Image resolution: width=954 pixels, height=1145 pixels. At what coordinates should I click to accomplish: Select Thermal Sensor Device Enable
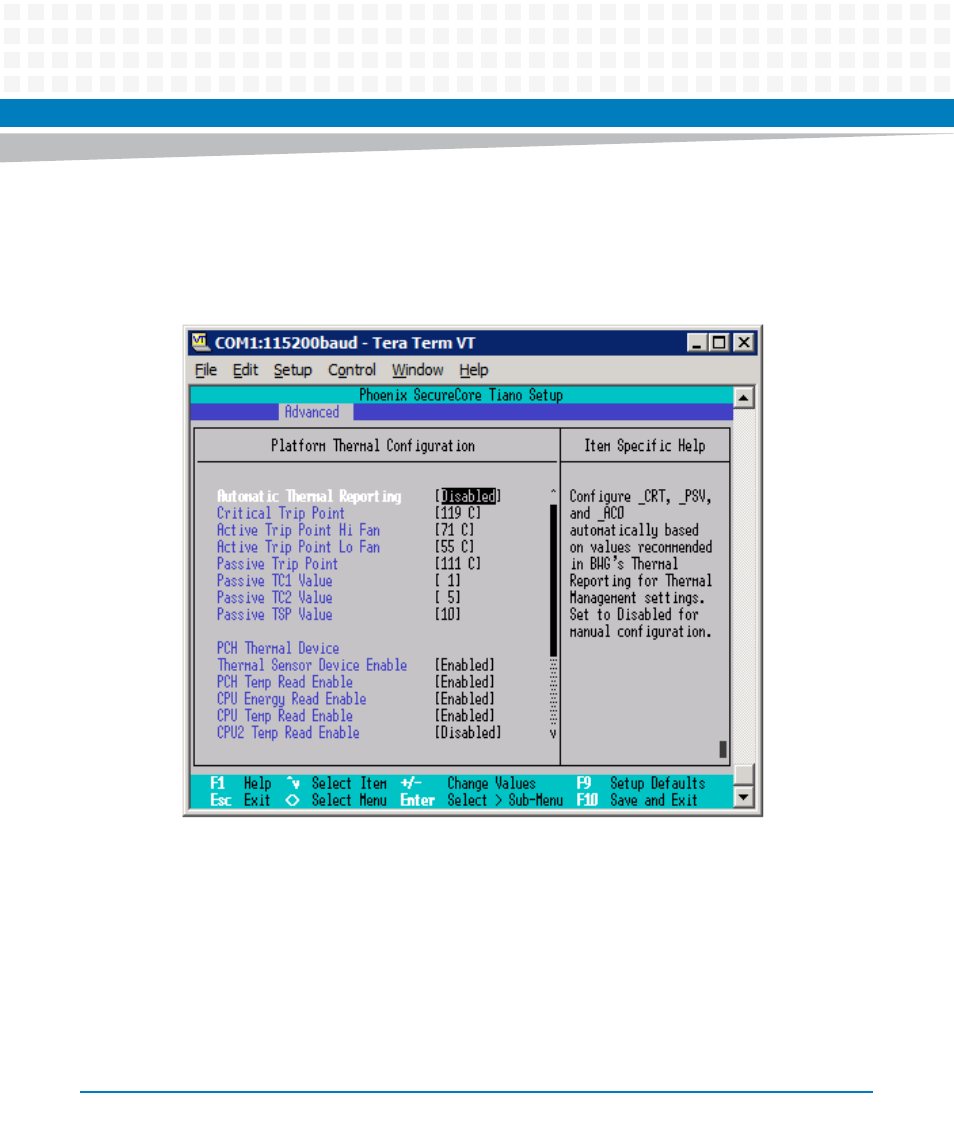coord(312,665)
